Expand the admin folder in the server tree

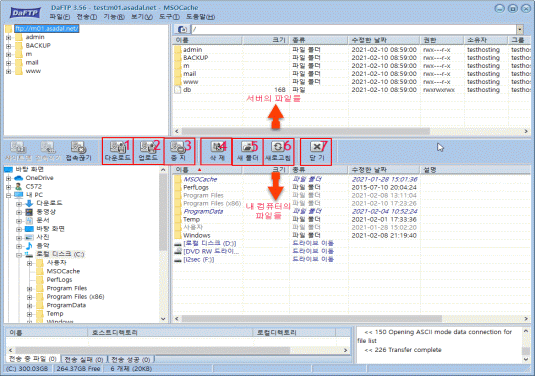click(9, 37)
